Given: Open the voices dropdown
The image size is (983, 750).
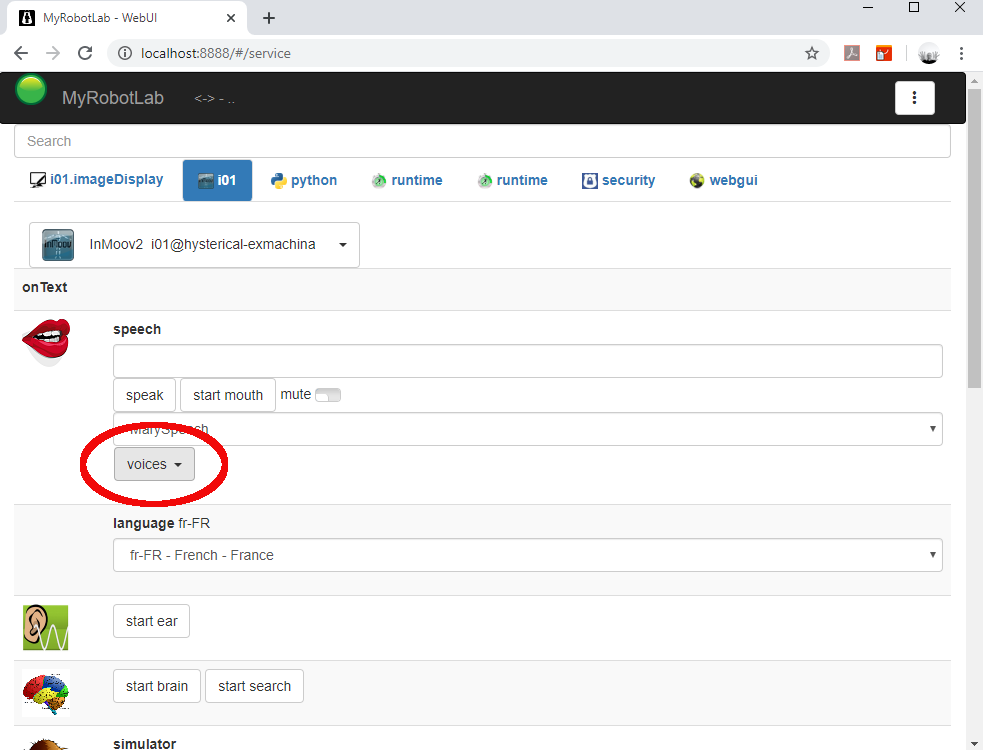Looking at the screenshot, I should tap(154, 464).
